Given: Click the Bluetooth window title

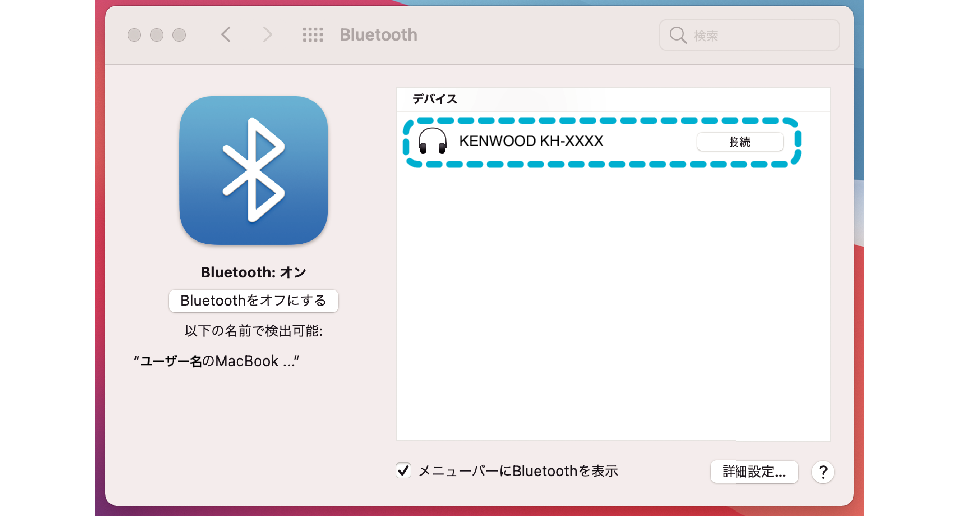Looking at the screenshot, I should (x=378, y=35).
